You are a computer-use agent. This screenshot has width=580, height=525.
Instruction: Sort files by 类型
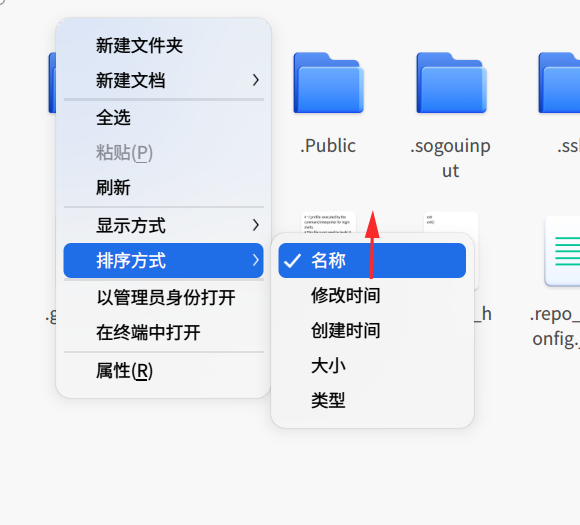click(372, 400)
